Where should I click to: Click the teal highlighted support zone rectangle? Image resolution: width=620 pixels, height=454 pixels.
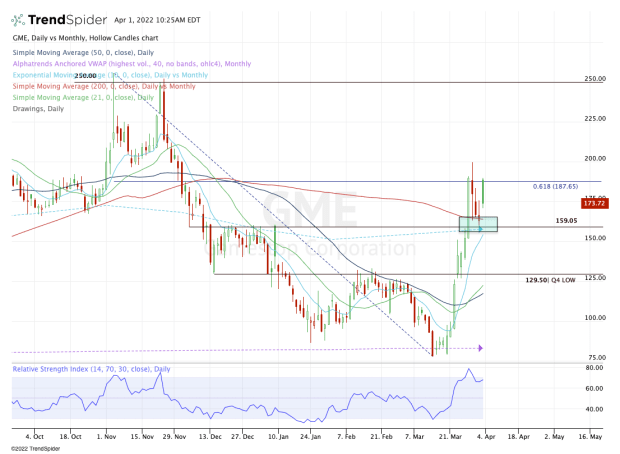[x=477, y=224]
